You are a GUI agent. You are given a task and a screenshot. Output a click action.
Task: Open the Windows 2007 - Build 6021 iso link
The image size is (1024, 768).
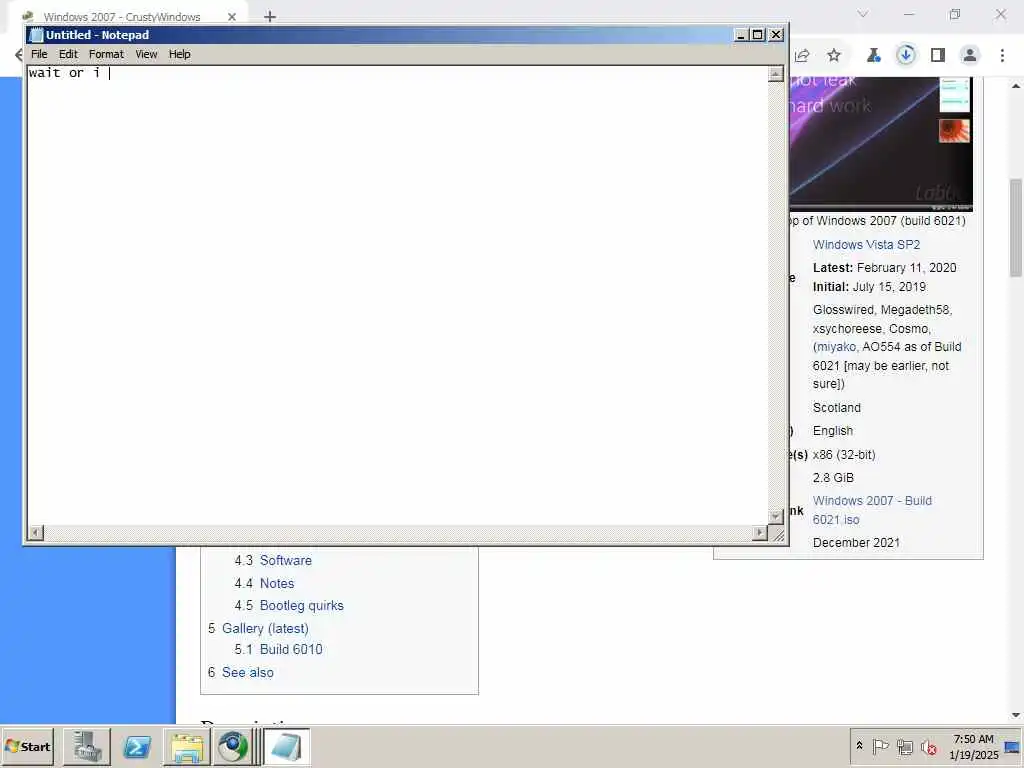coord(872,510)
